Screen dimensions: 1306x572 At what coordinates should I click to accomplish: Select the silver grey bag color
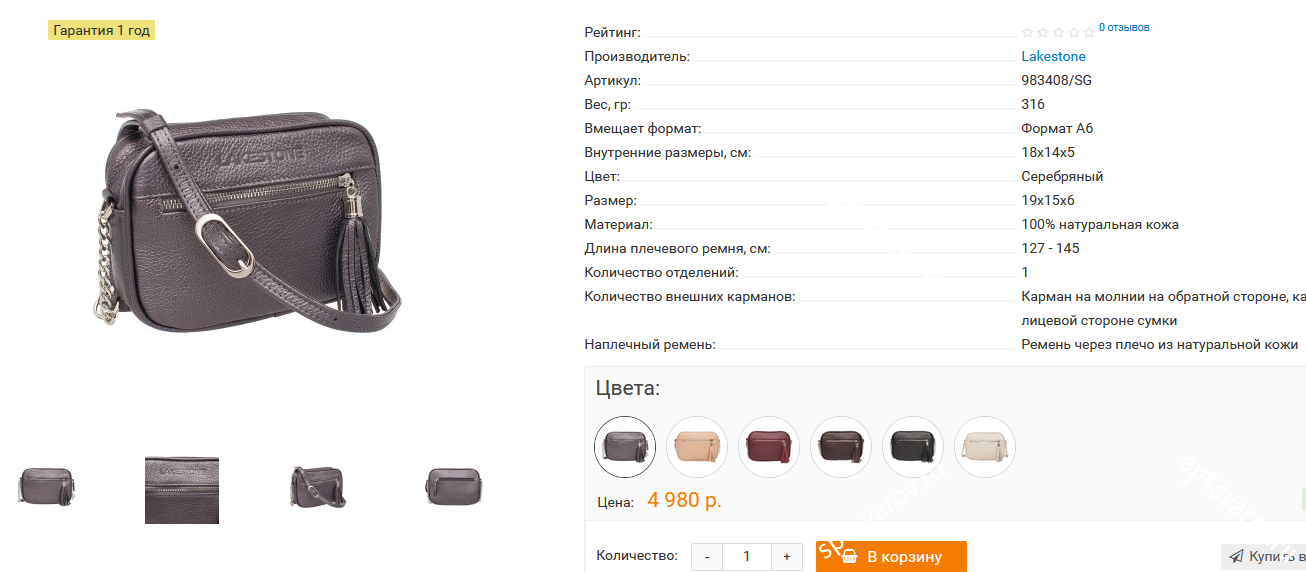pyautogui.click(x=625, y=447)
